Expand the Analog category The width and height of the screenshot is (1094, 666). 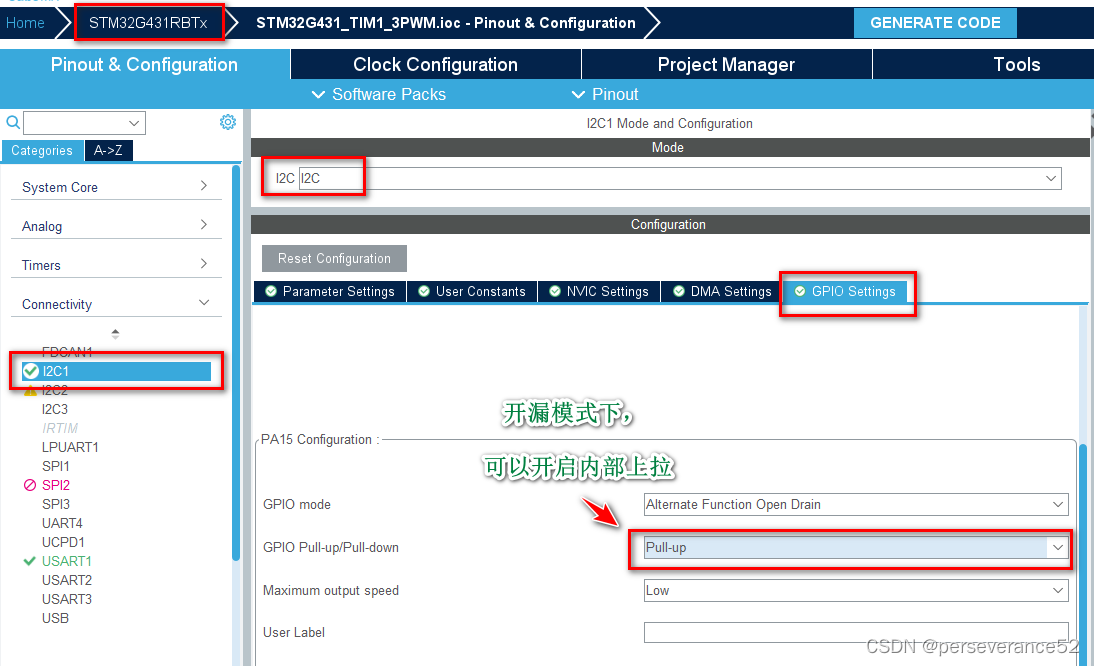116,226
